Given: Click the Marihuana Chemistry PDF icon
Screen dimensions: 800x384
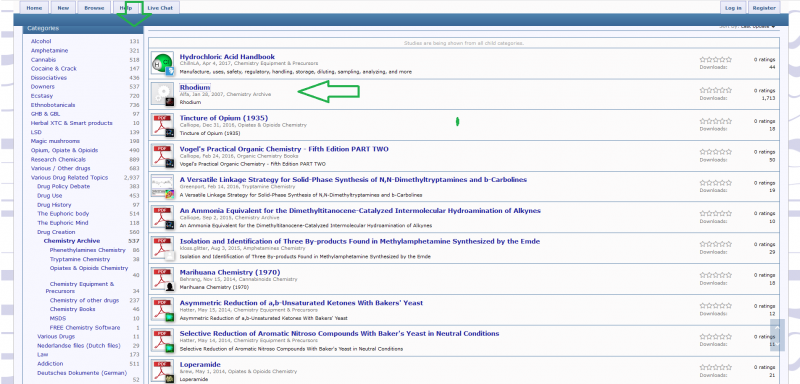Looking at the screenshot, I should coord(163,279).
